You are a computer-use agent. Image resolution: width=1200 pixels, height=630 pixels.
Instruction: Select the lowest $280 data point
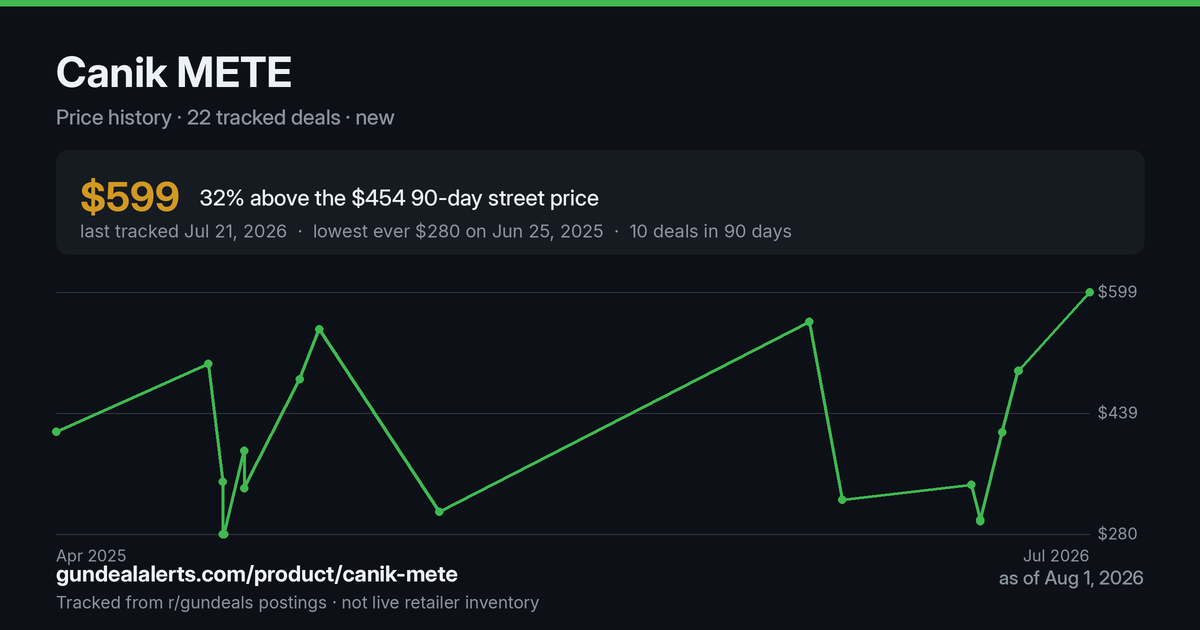pyautogui.click(x=223, y=534)
